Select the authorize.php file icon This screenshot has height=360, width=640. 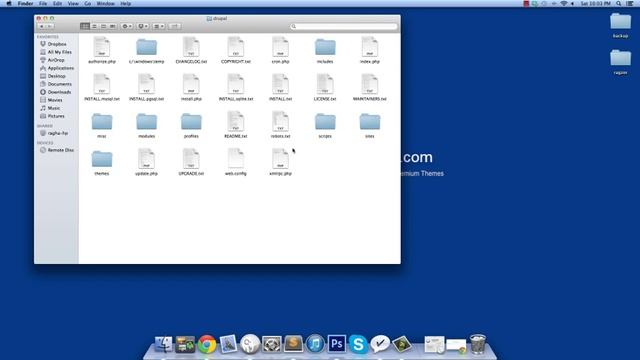pos(102,47)
